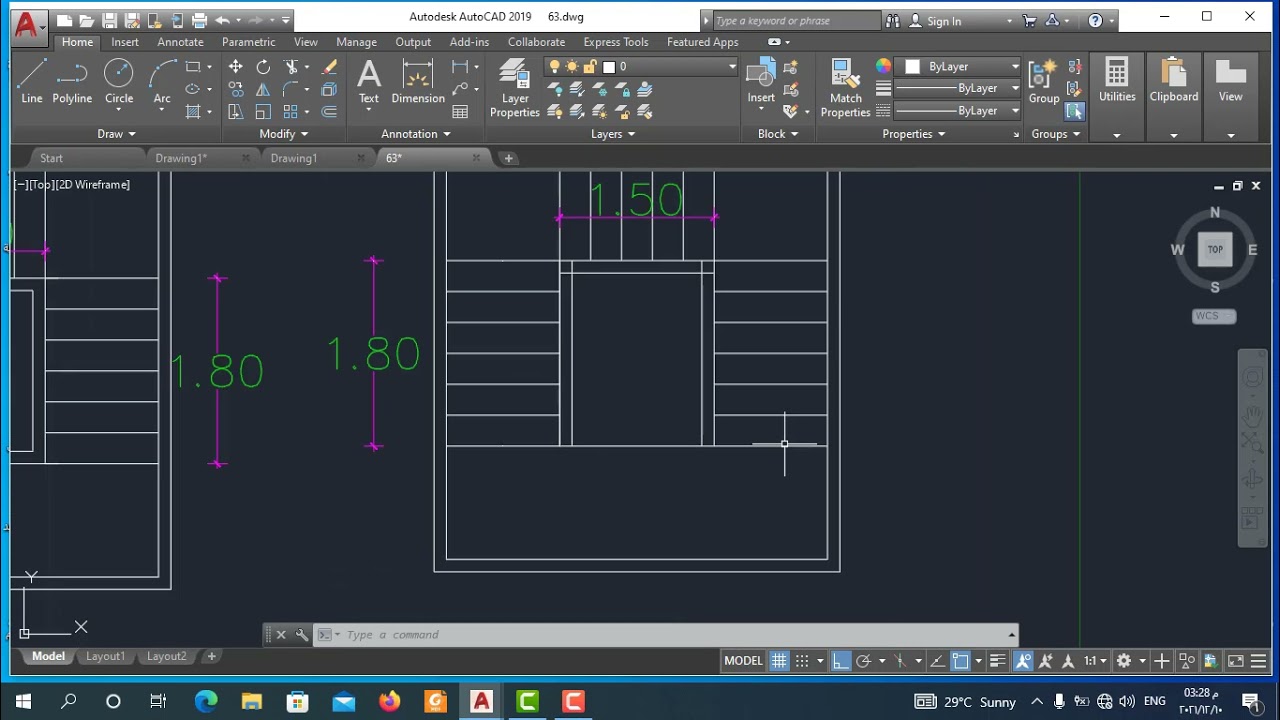Expand the Annotation panel dropdown
Screen dimensions: 1280x720
click(x=416, y=134)
